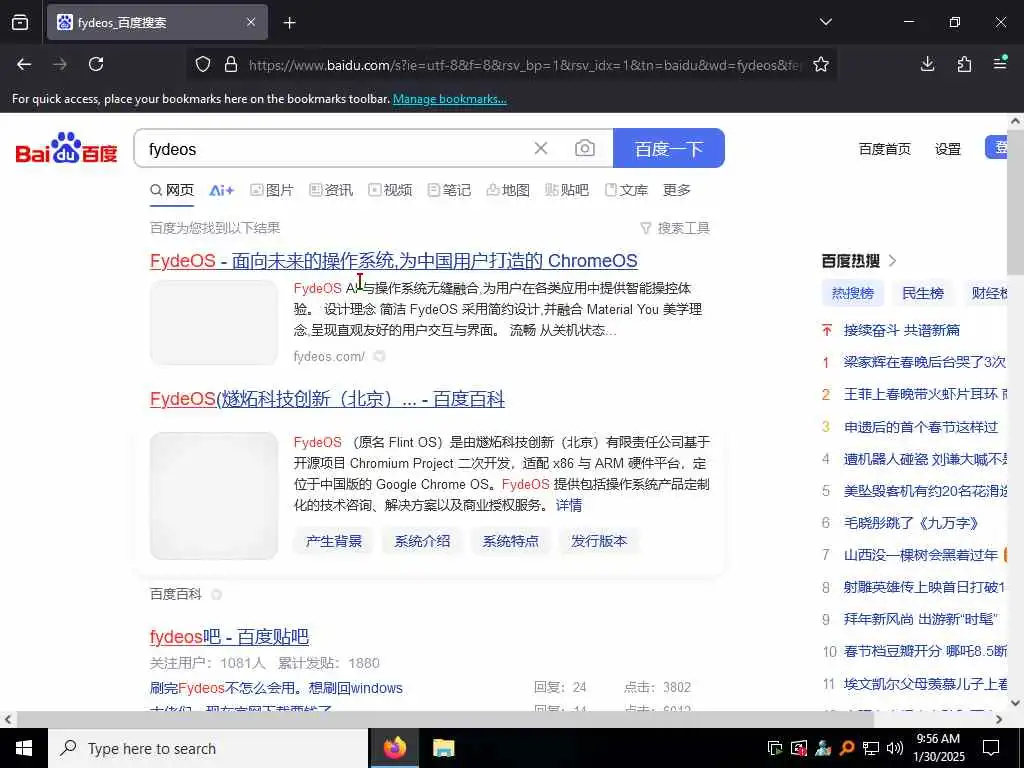Select the 热搜榜 tab
Viewport: 1024px width, 768px height.
(852, 293)
